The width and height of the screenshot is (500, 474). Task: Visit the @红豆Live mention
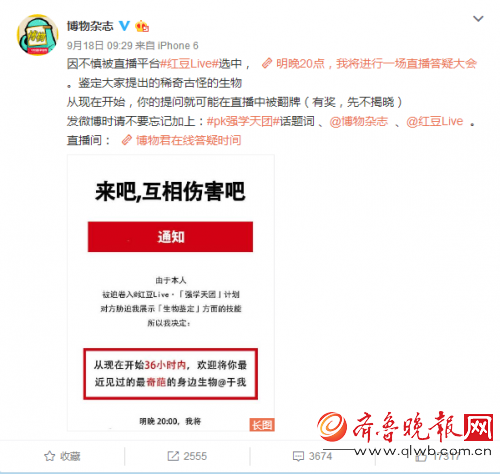(435, 121)
